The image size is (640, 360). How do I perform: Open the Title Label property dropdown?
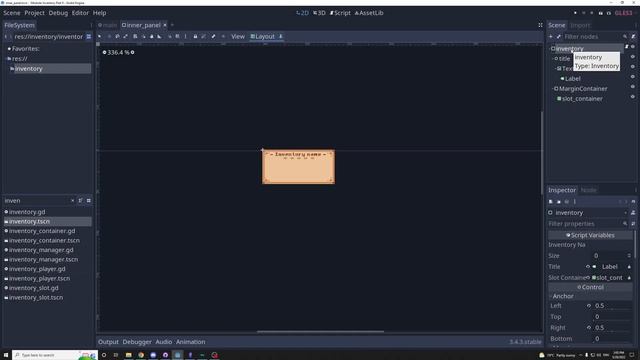[x=629, y=267]
